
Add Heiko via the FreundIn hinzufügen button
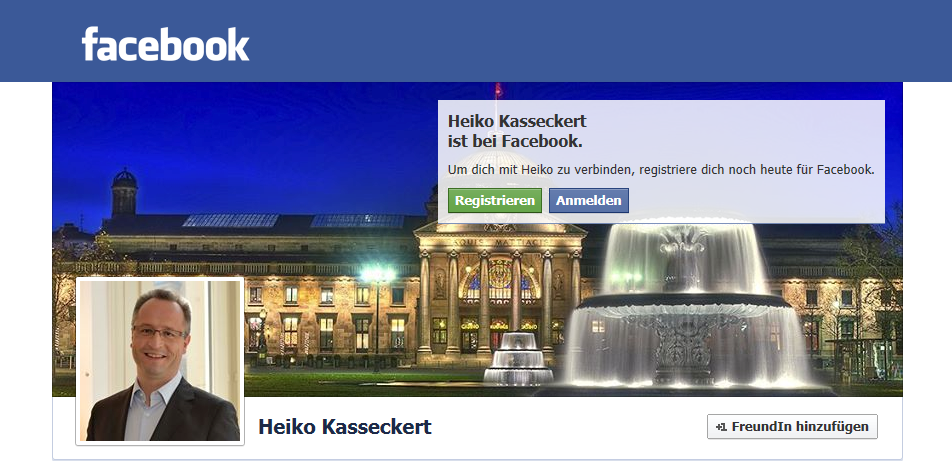tap(792, 427)
